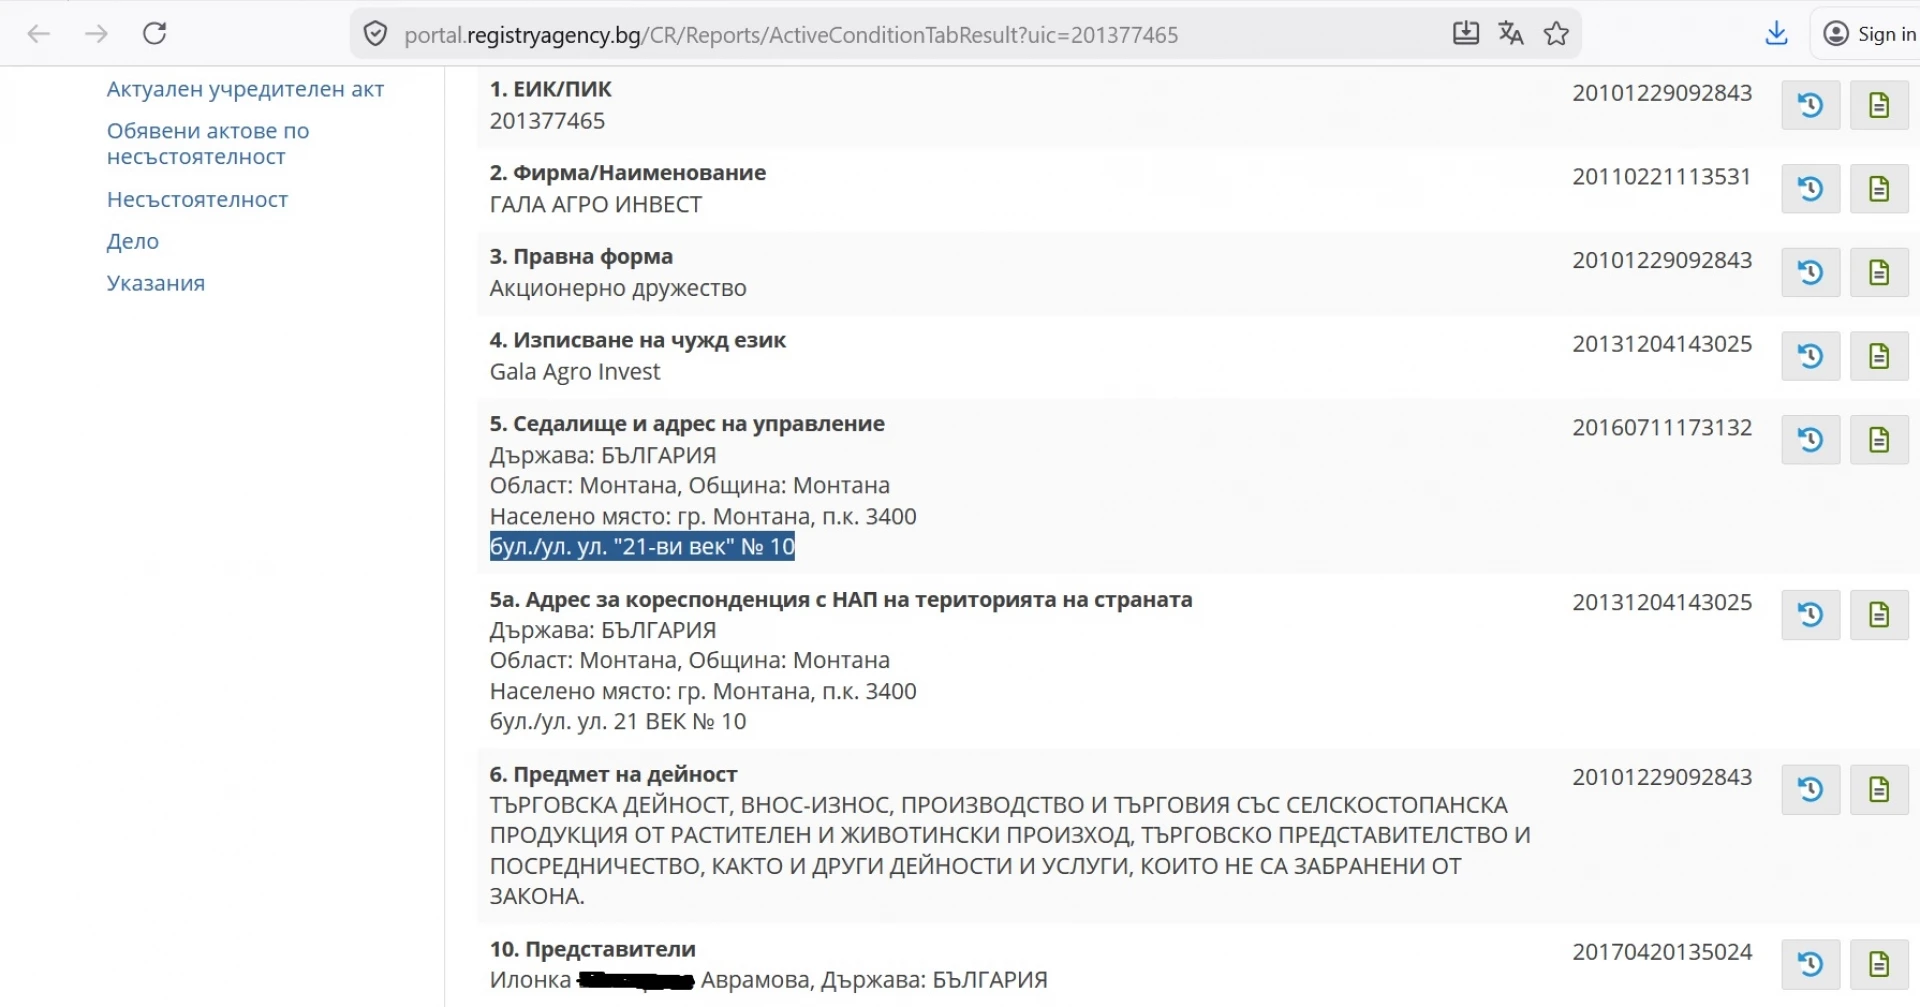This screenshot has height=1007, width=1920.
Task: Go to the Несъстоятелност section
Action: tap(197, 200)
